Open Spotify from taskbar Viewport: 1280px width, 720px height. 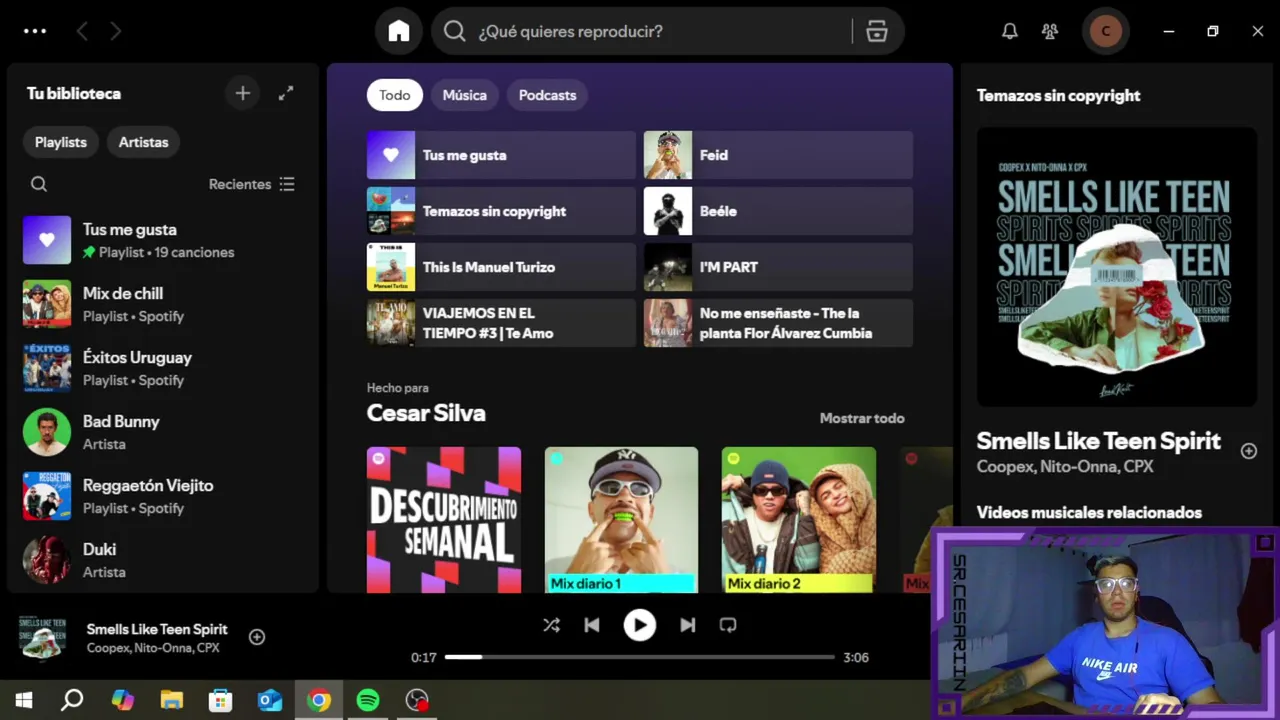368,700
